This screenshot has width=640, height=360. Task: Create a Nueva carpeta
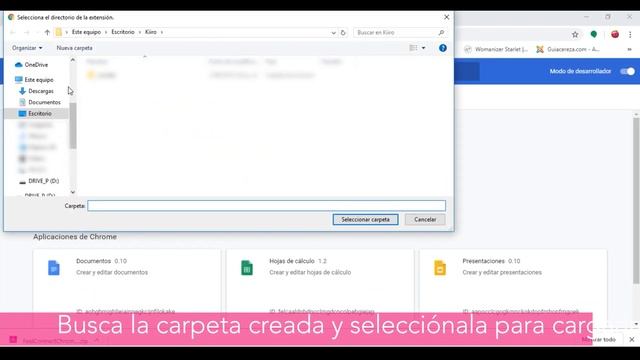[74, 48]
